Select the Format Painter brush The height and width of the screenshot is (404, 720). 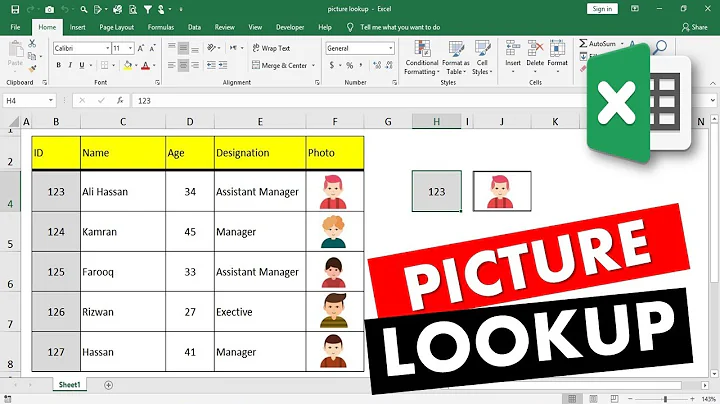tap(32, 69)
